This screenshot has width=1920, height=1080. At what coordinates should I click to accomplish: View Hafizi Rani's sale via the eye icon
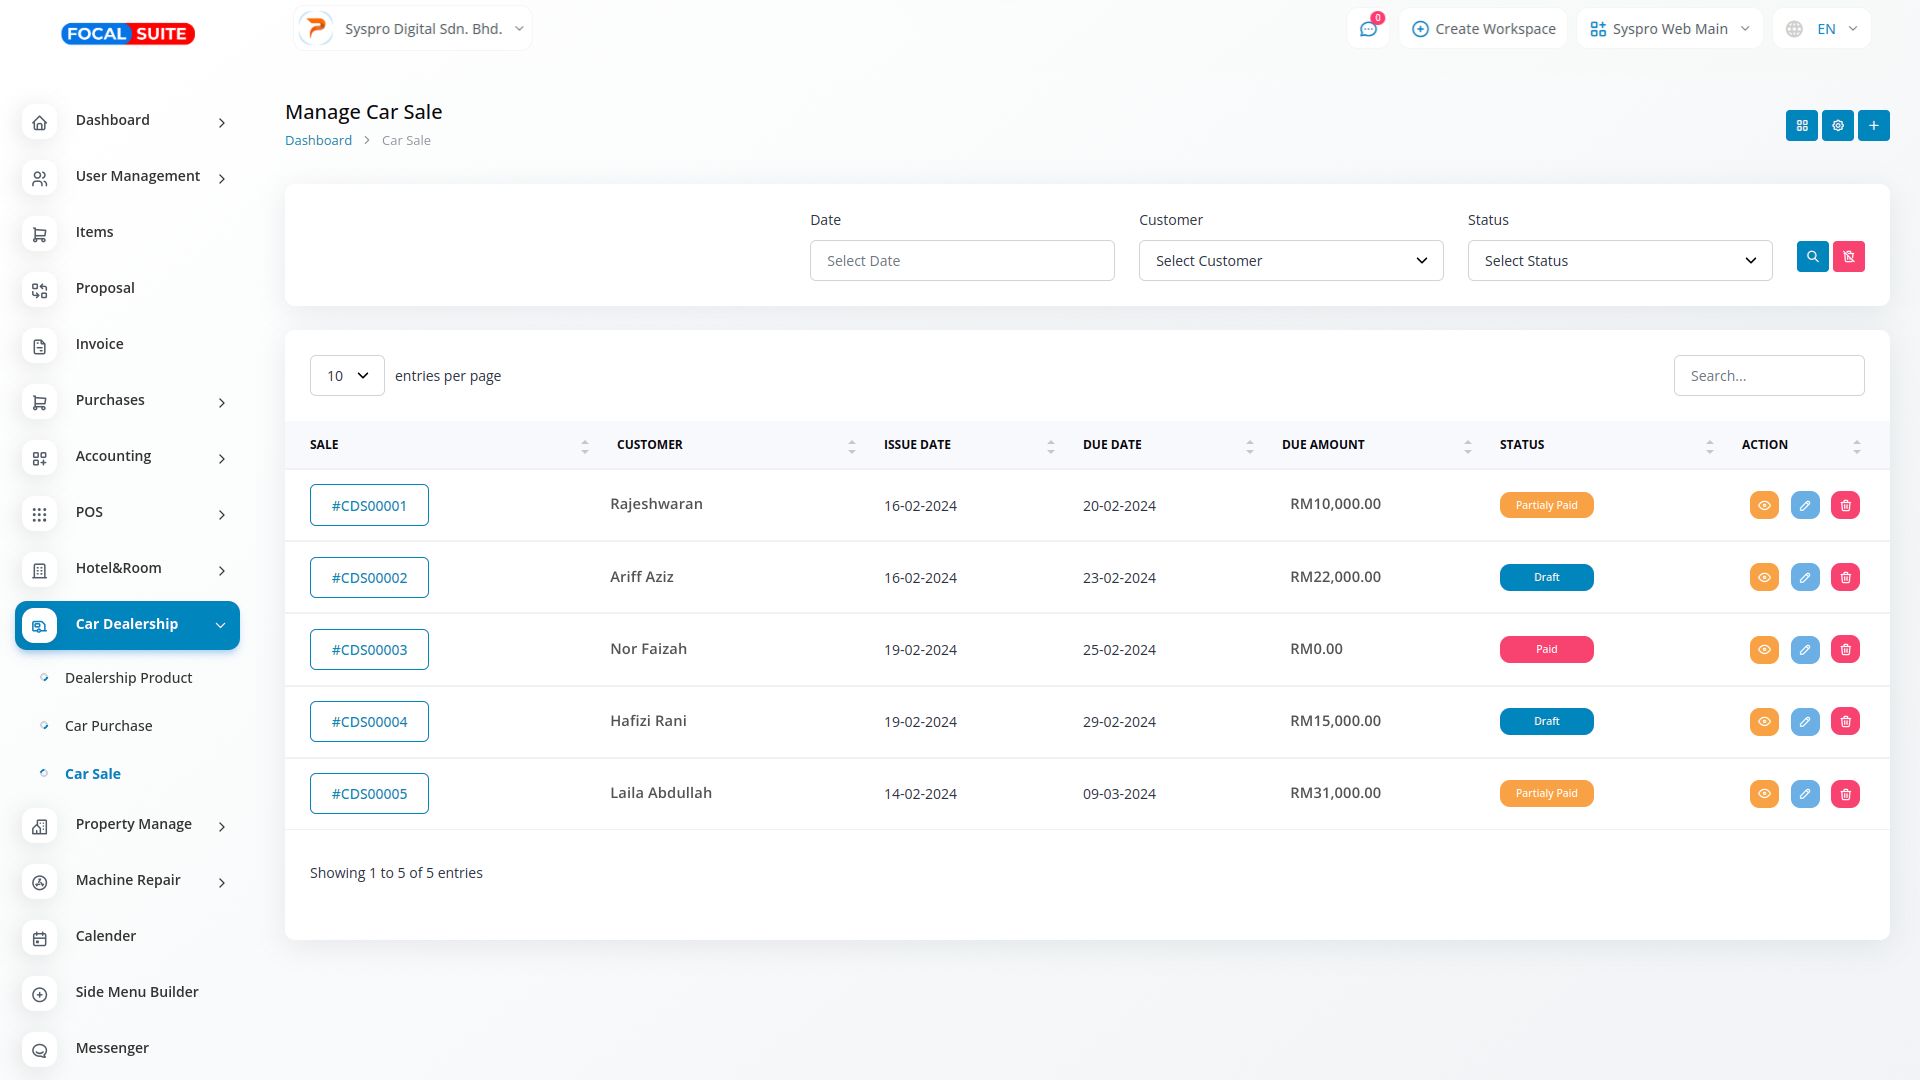tap(1764, 722)
